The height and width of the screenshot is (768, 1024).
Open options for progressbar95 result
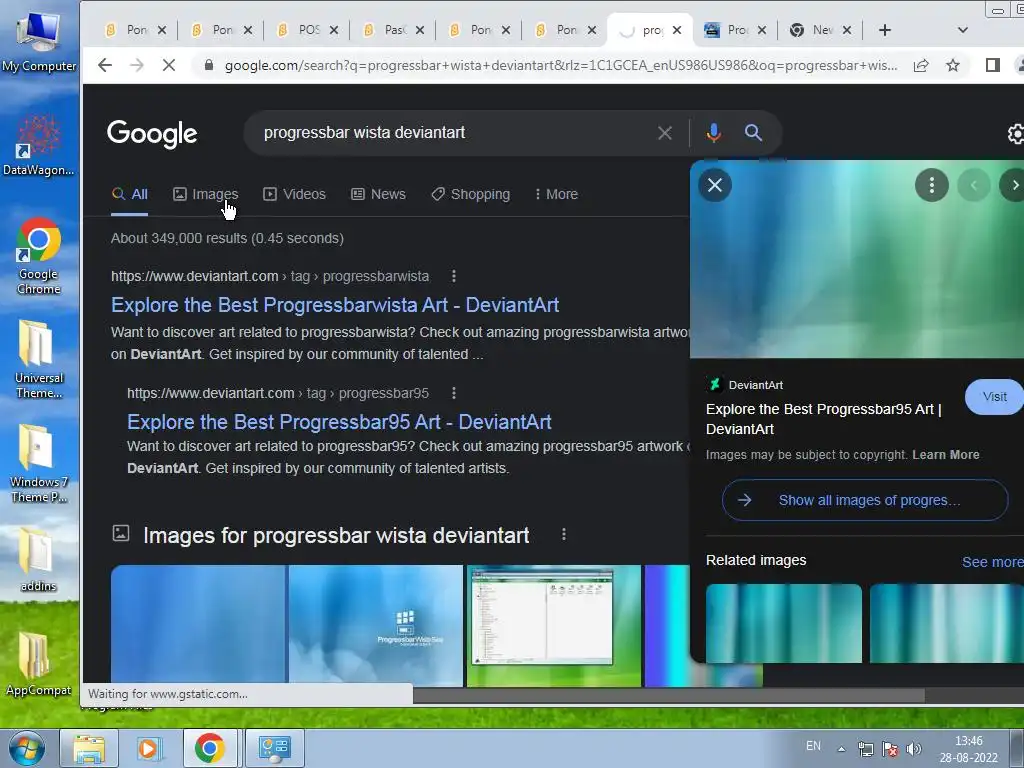click(454, 393)
